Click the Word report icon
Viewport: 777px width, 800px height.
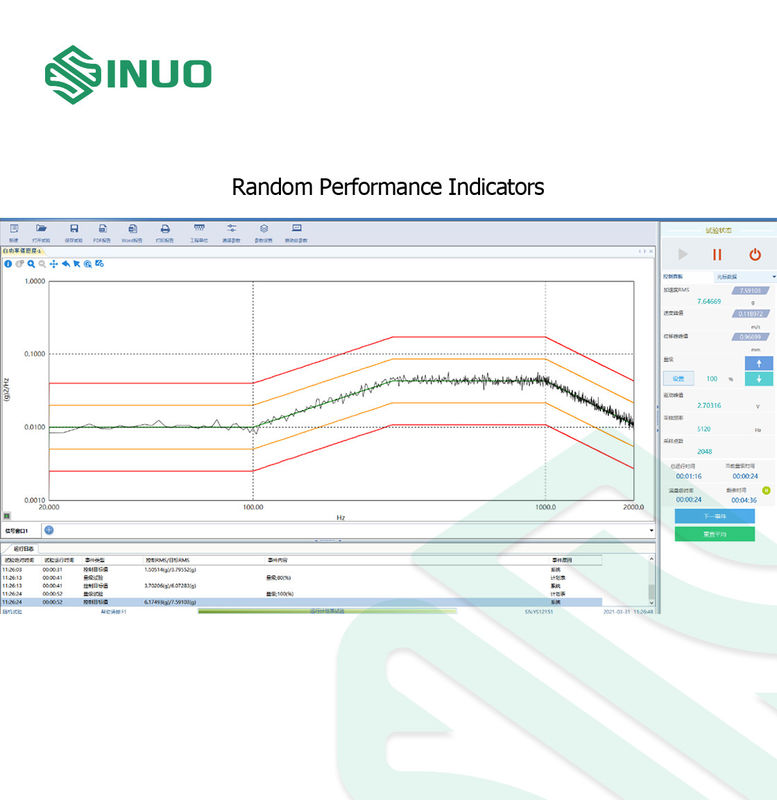point(132,229)
